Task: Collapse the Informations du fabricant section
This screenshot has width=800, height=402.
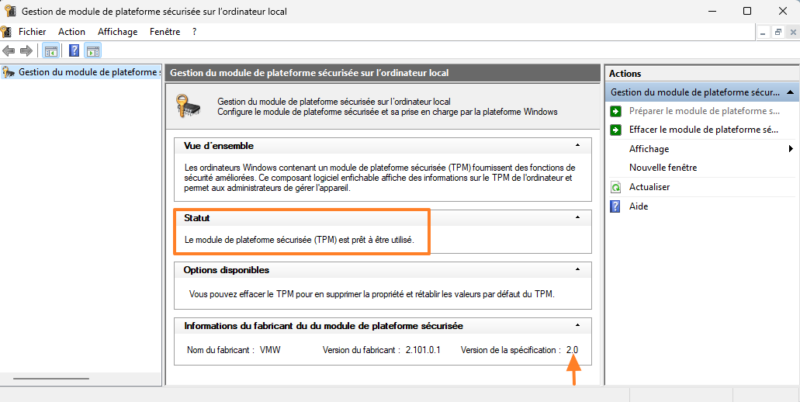Action: pyautogui.click(x=578, y=325)
